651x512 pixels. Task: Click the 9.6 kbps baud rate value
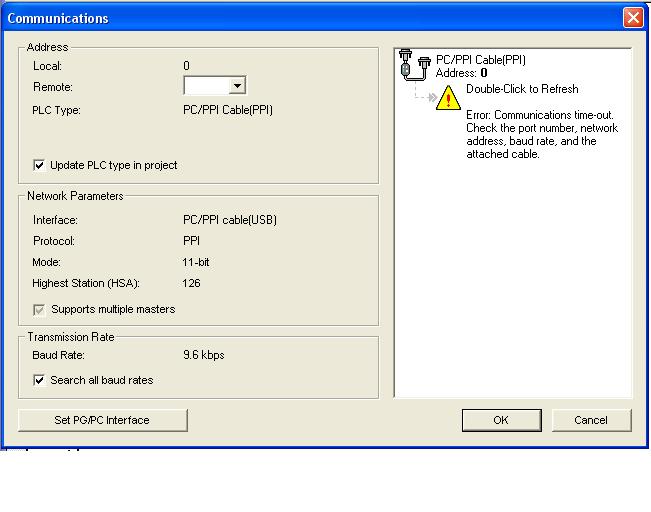[205, 355]
